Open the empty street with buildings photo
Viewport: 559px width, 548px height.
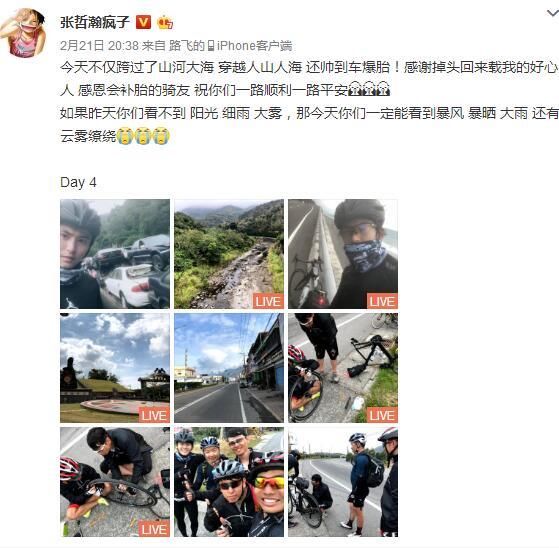(229, 368)
